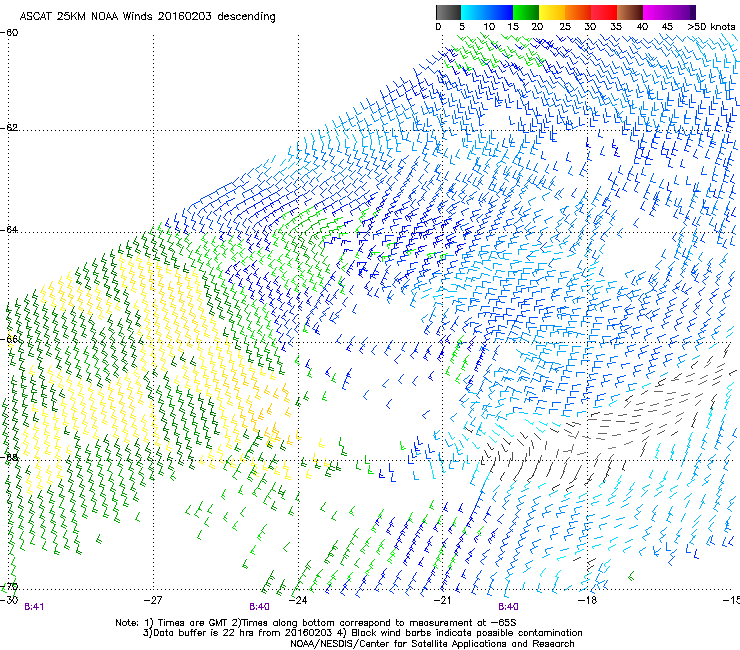Click the chart title 'ASCAT 25KM NOAA Winds 20160203 descending'
The height and width of the screenshot is (650, 740).
pyautogui.click(x=147, y=17)
